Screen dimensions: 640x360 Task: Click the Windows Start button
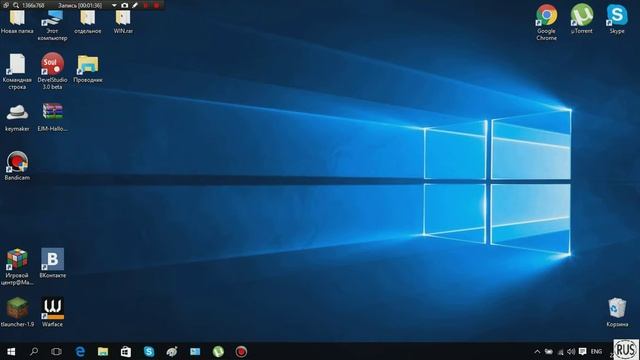pyautogui.click(x=11, y=351)
